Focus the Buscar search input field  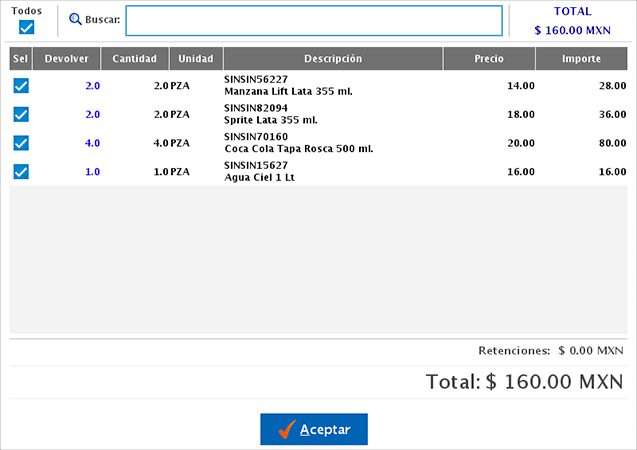click(314, 21)
